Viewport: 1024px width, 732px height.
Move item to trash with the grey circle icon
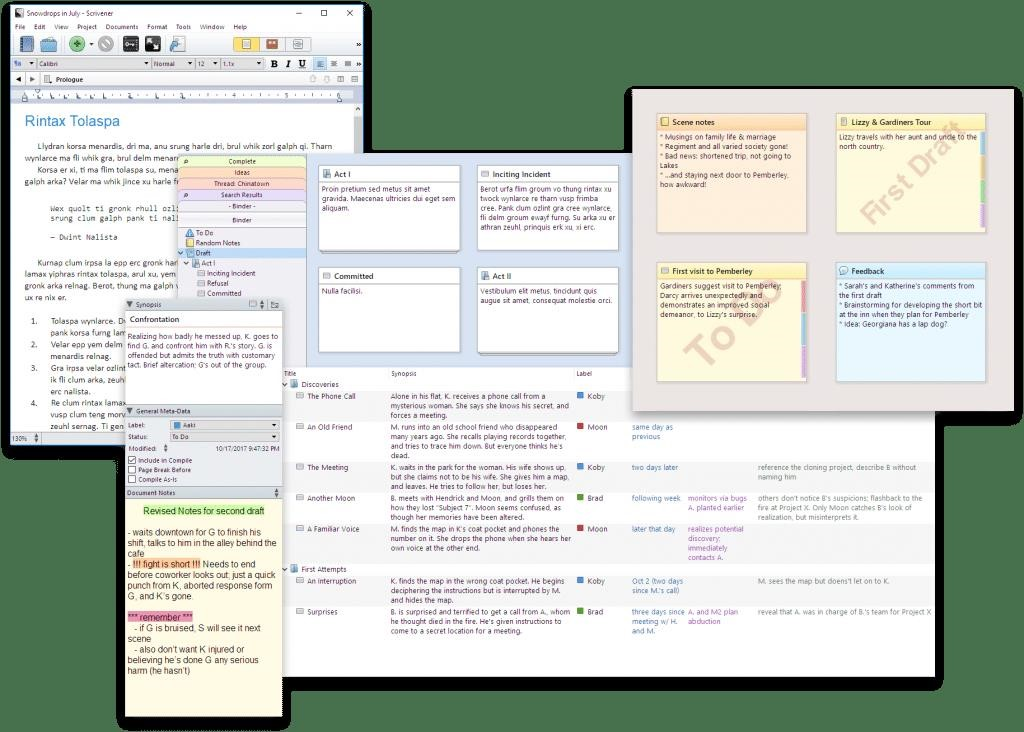tap(106, 44)
